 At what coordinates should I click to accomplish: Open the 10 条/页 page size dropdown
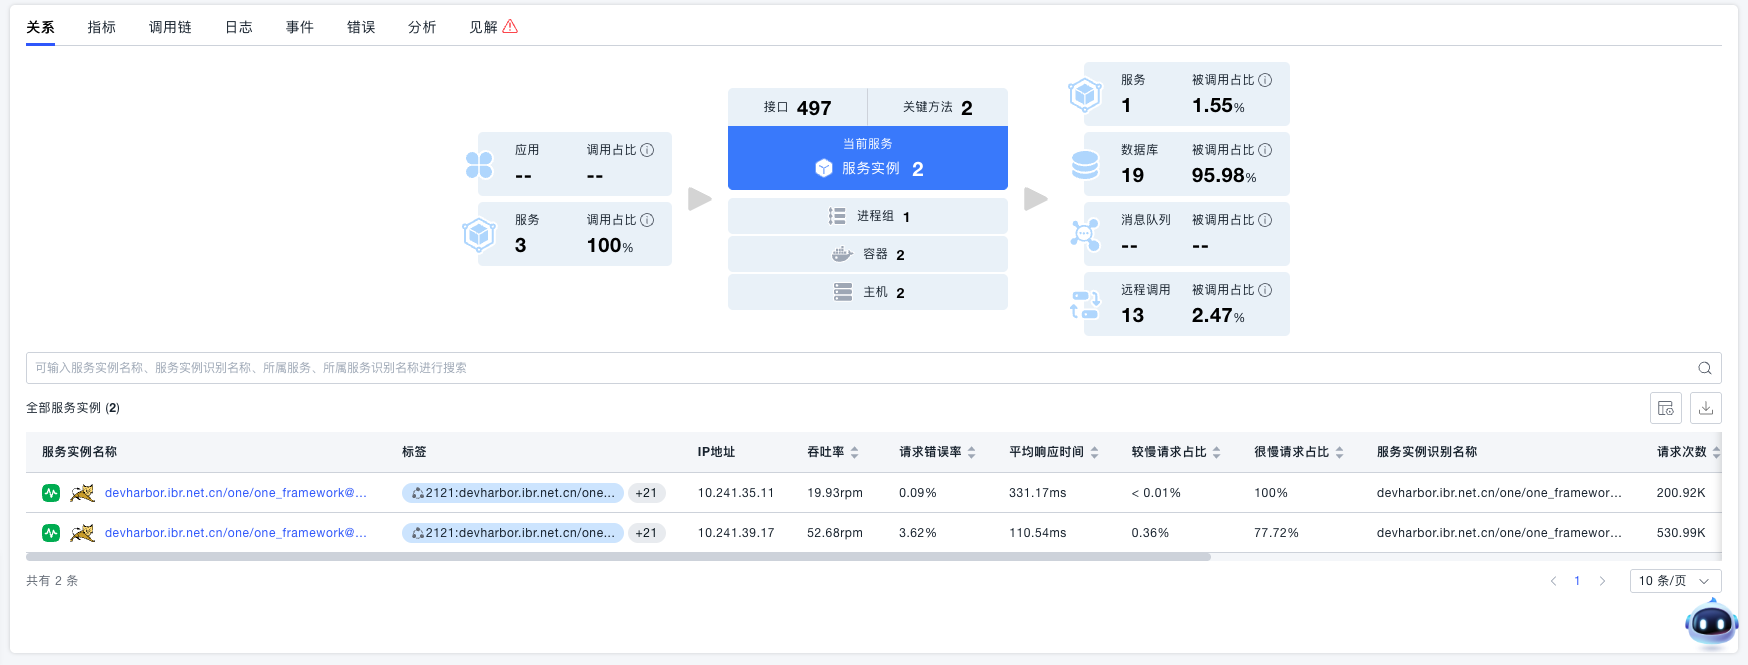[1675, 581]
